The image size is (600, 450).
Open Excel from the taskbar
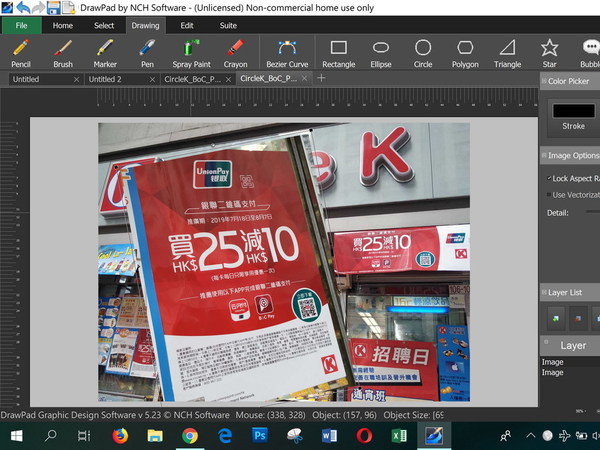click(399, 436)
